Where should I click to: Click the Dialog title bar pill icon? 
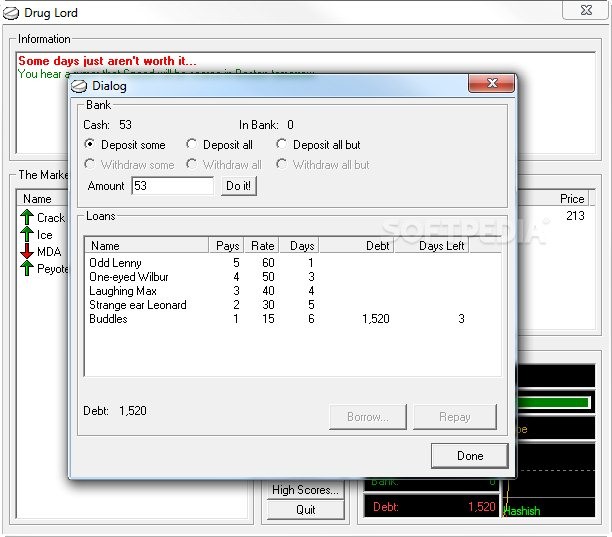79,86
